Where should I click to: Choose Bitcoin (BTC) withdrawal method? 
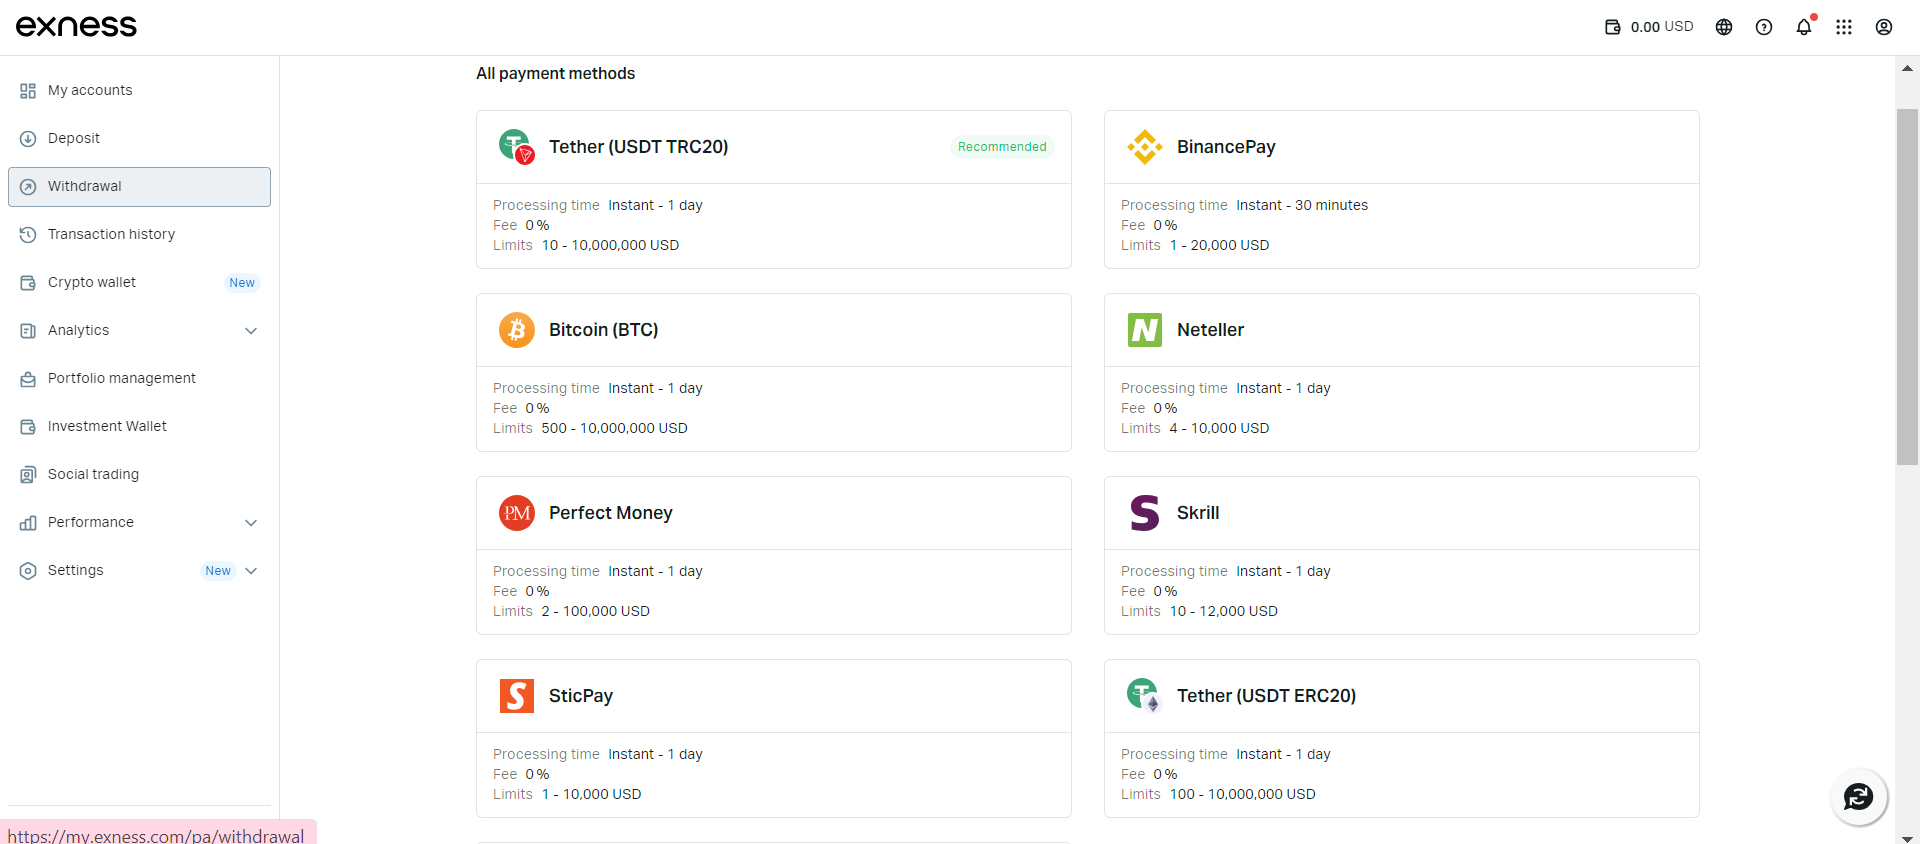click(774, 372)
